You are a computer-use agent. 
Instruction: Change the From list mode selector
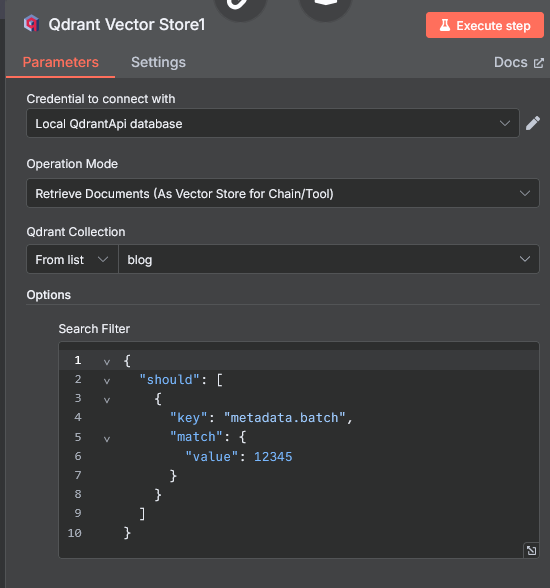[72, 260]
